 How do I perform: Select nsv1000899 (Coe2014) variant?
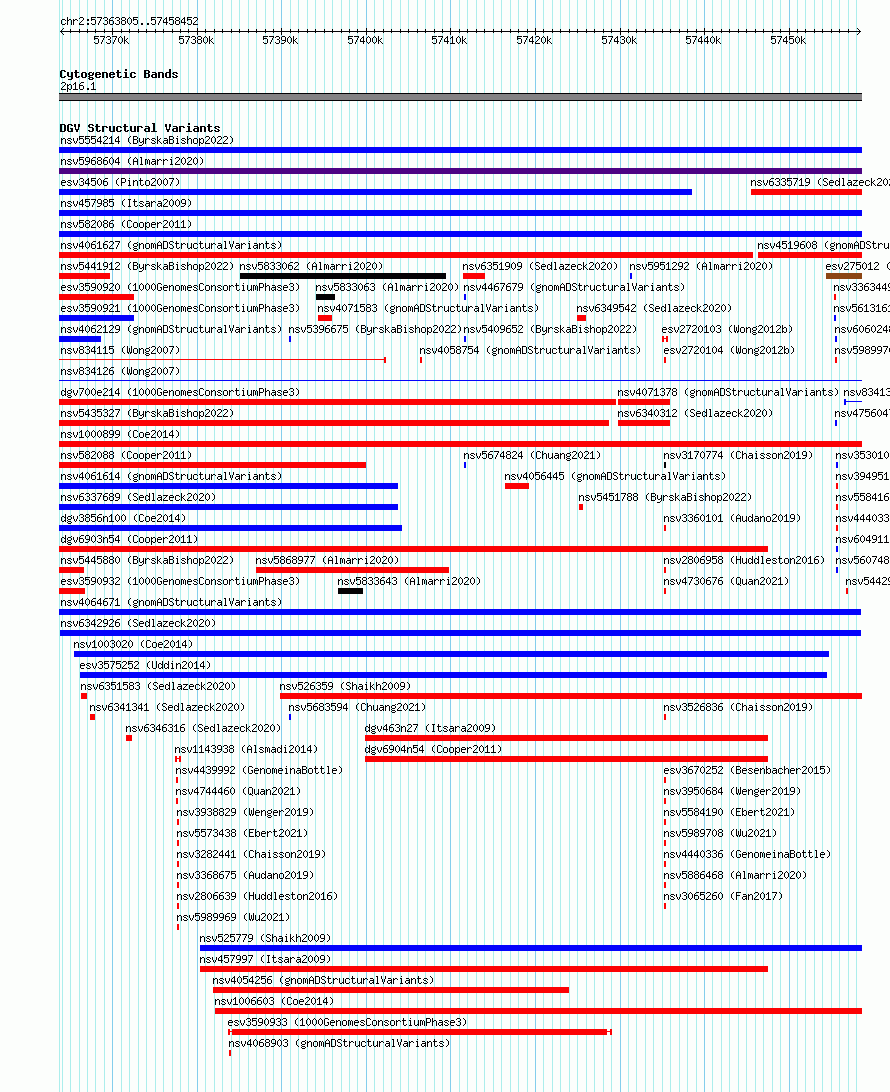tap(120, 434)
